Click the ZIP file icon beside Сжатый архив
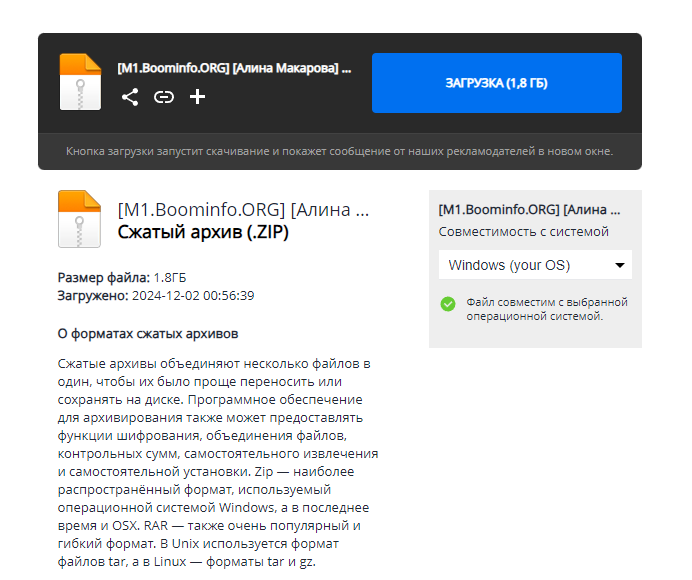 [79, 219]
